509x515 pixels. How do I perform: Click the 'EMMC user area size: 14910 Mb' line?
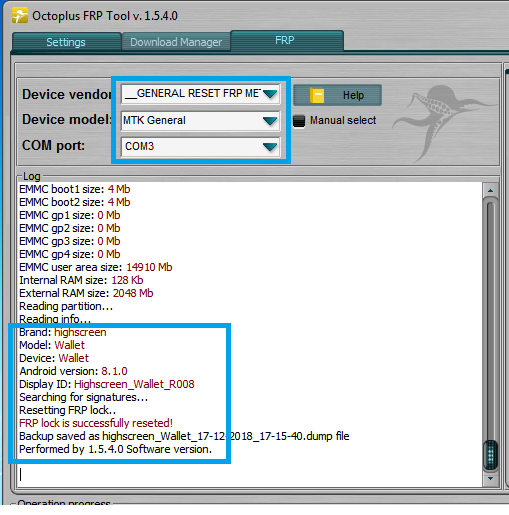tap(96, 267)
